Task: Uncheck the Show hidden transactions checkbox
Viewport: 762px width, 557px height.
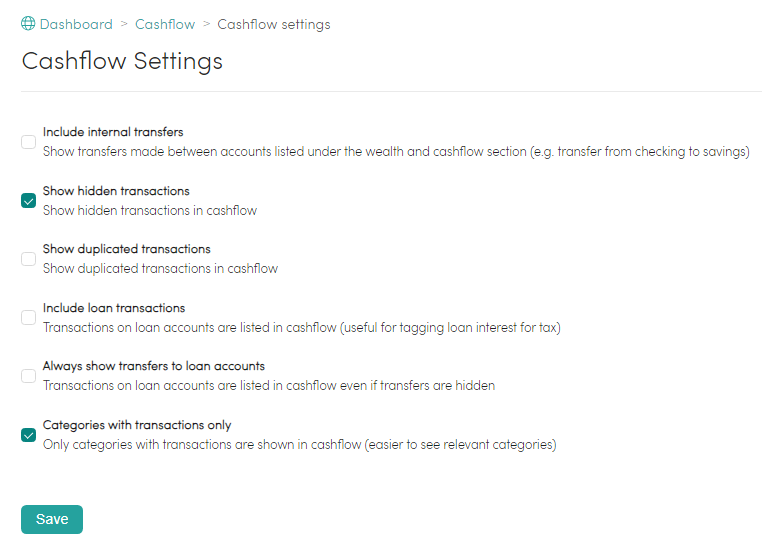Action: pyautogui.click(x=28, y=201)
